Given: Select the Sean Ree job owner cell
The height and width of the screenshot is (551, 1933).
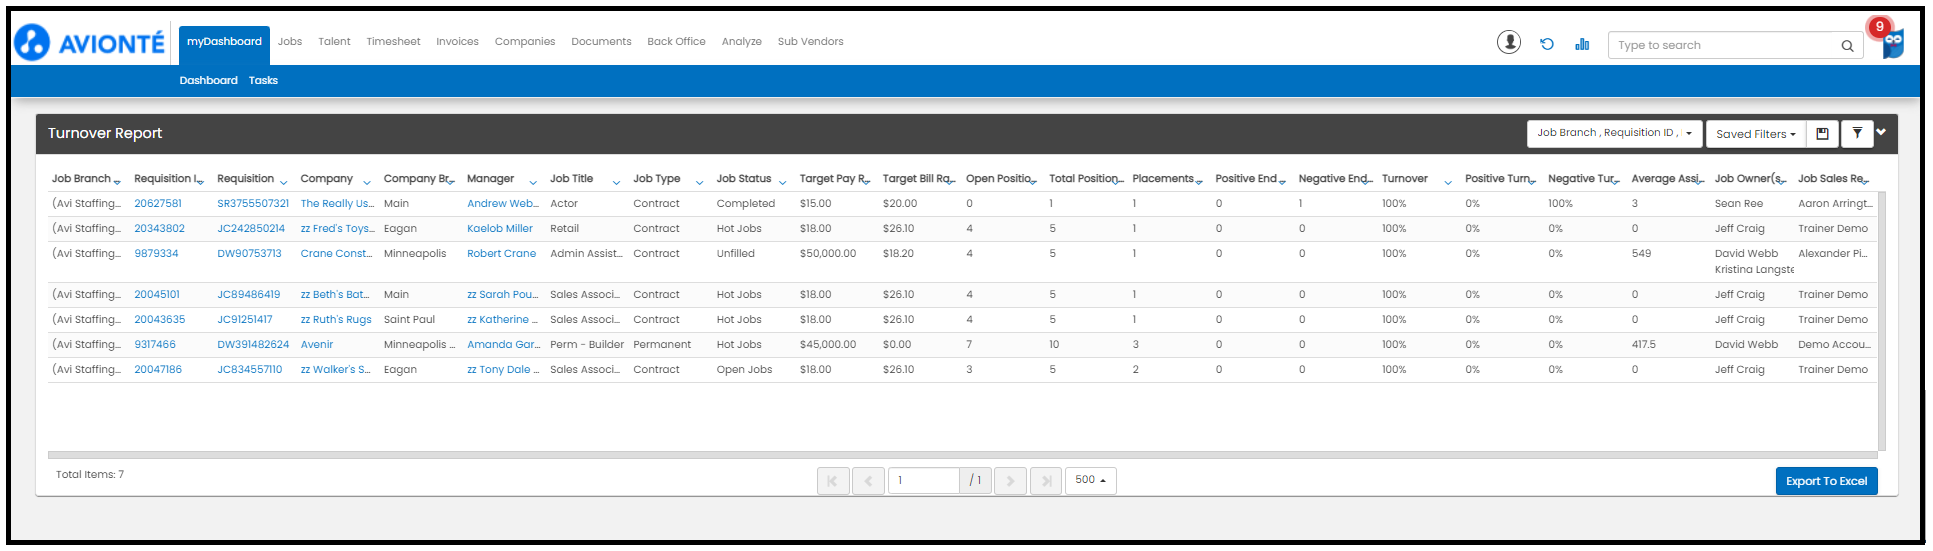Looking at the screenshot, I should (1739, 204).
